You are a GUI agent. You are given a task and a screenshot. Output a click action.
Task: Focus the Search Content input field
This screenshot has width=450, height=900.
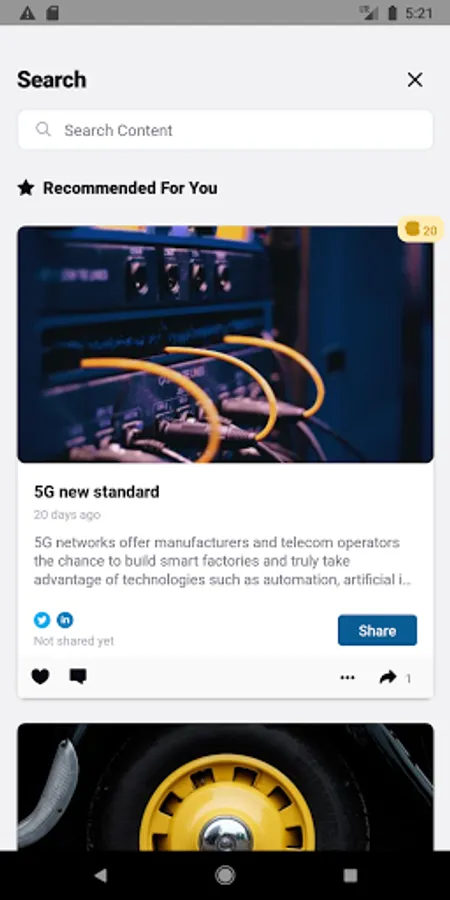pos(225,130)
